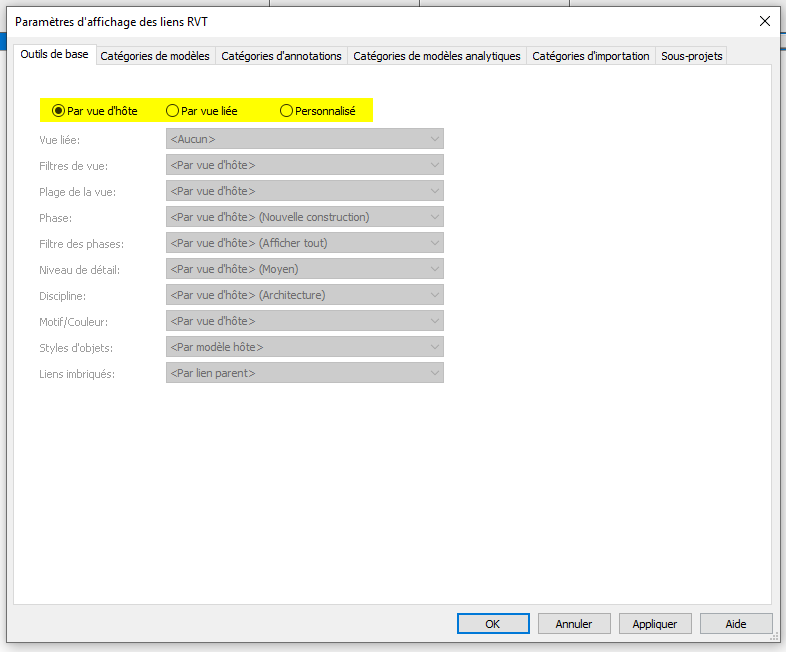The width and height of the screenshot is (786, 652).
Task: Open the 'Plage de la vue' combo box
Action: (x=304, y=191)
